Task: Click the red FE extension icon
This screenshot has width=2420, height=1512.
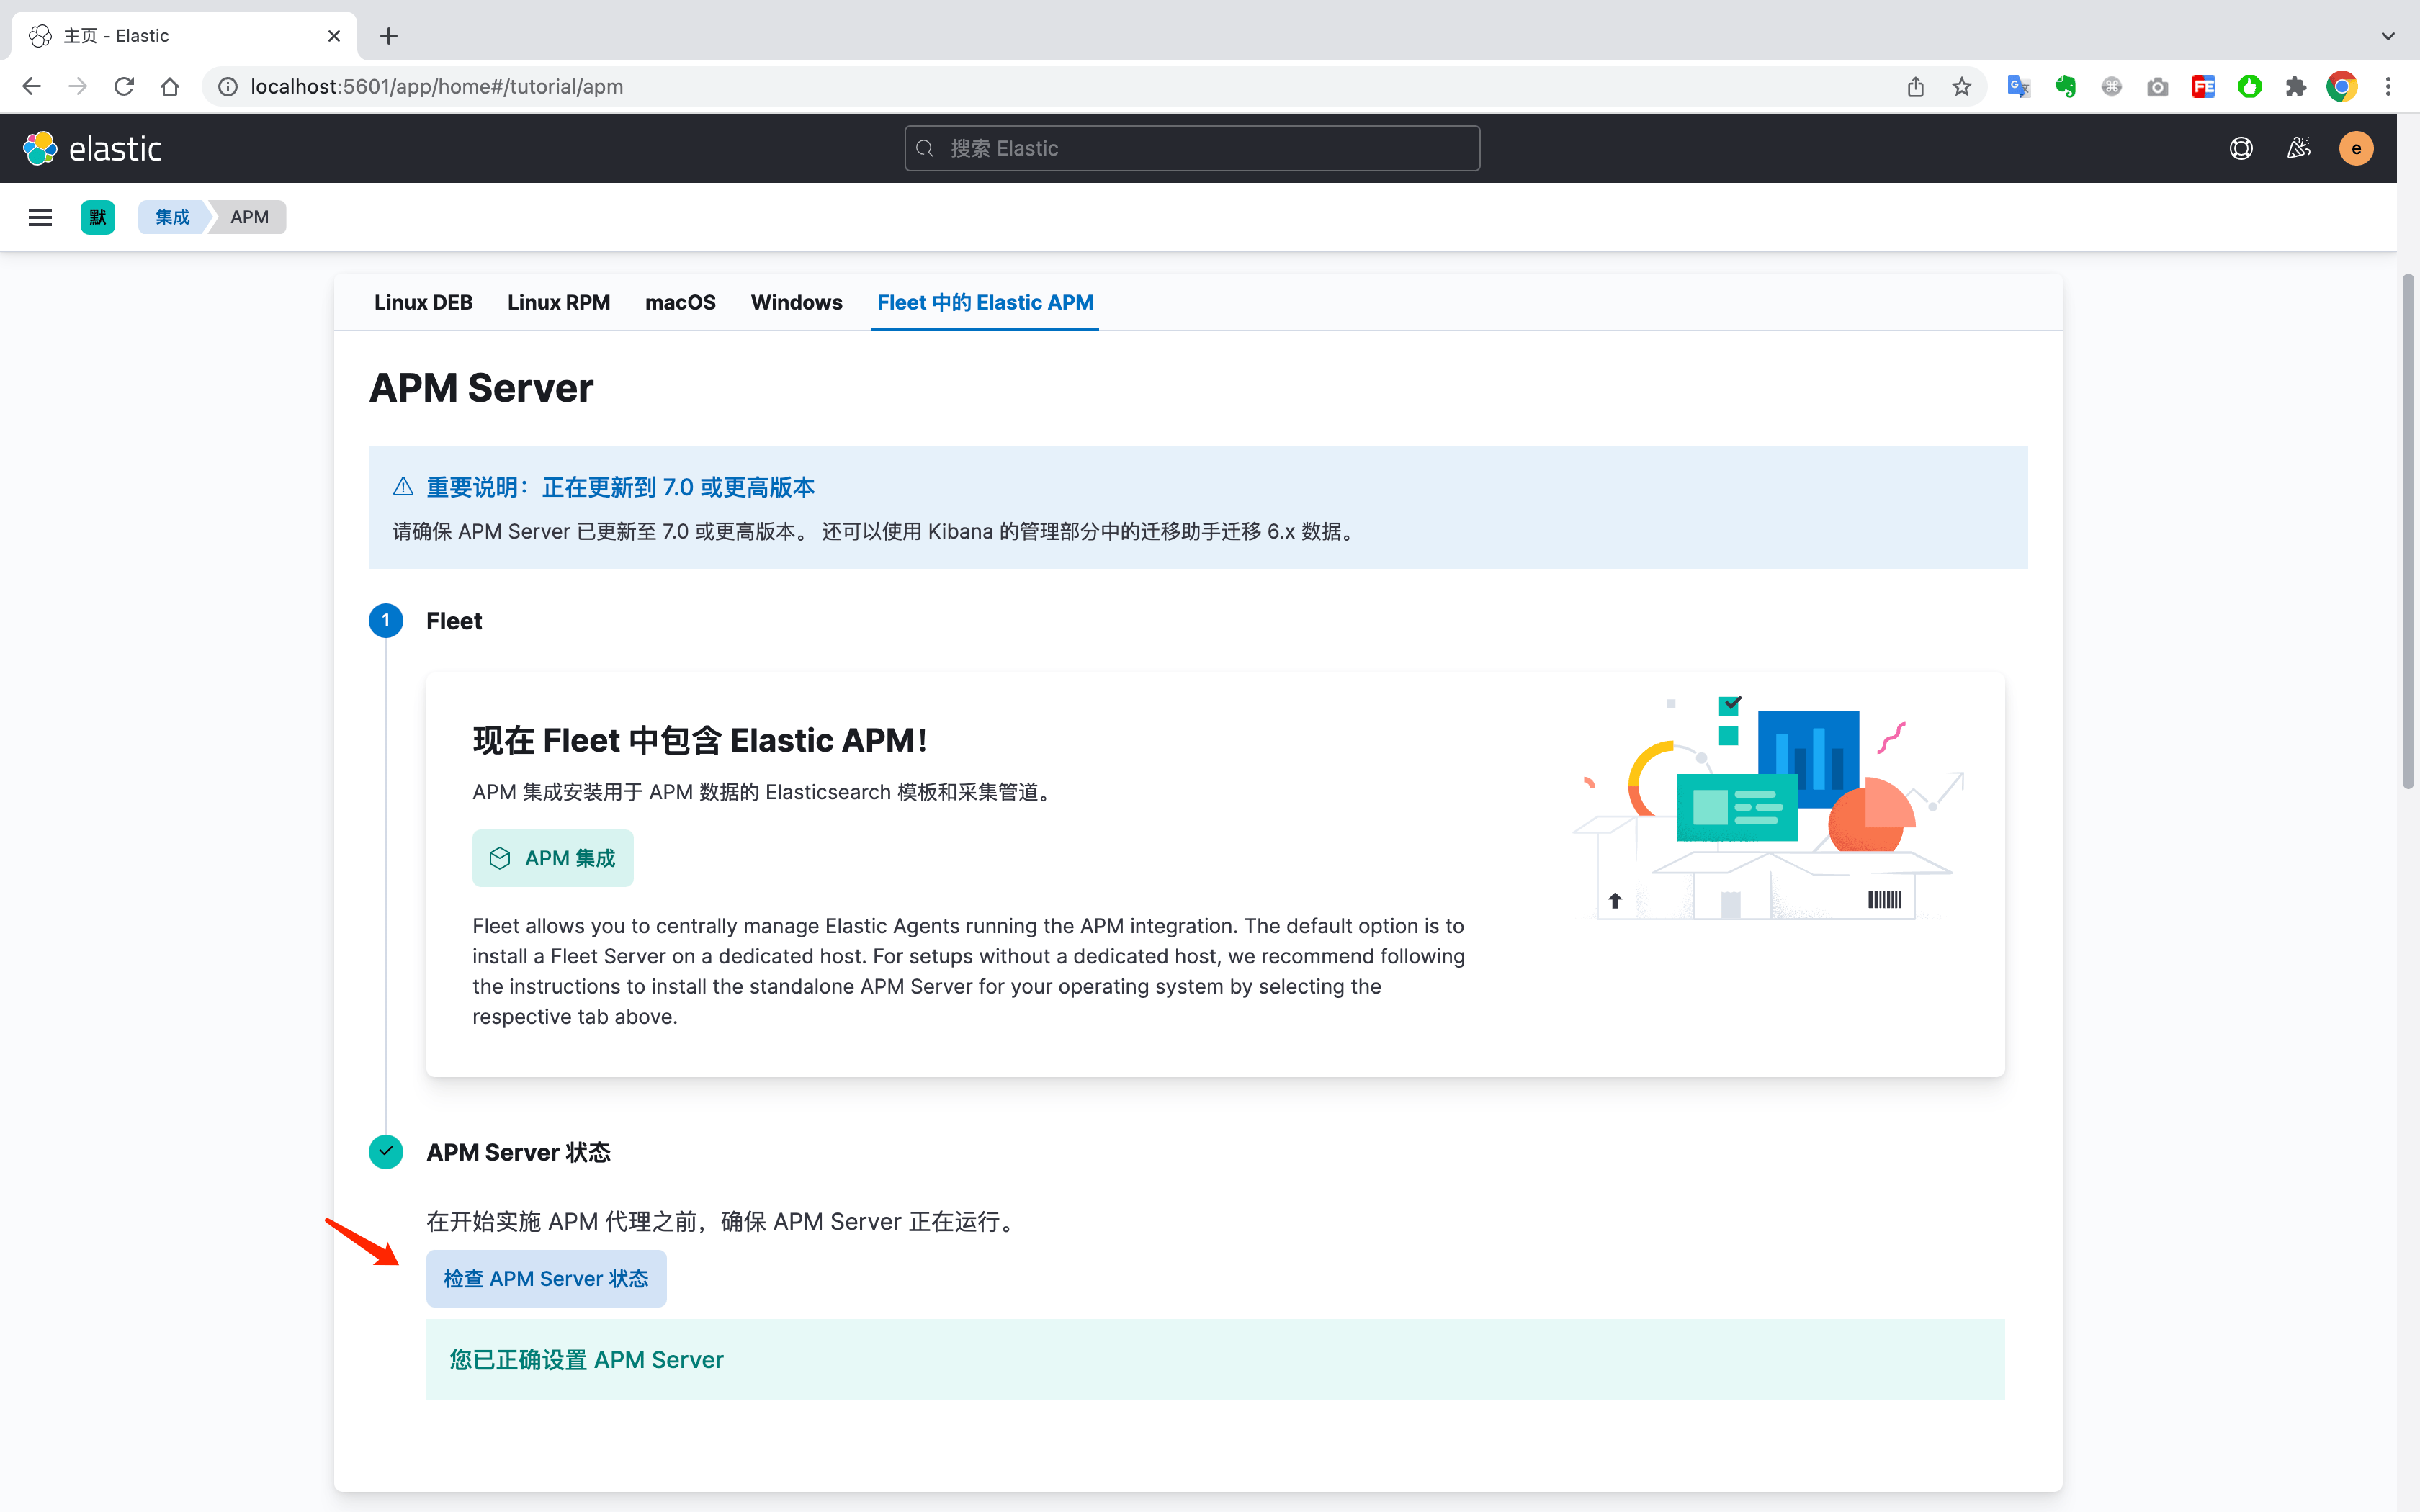Action: tap(2203, 87)
